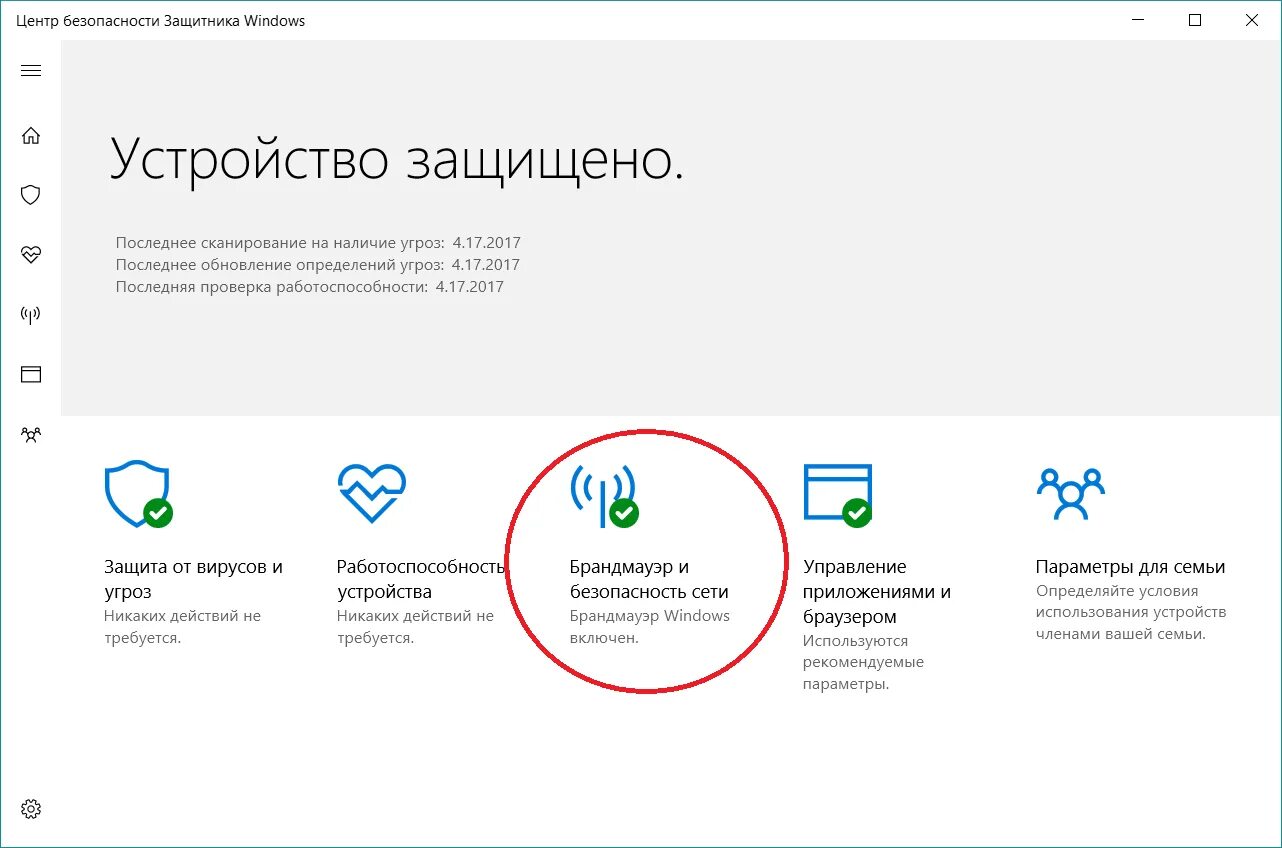Open 'Управление приложениями и браузером' heading
1282x848 pixels.
877,591
